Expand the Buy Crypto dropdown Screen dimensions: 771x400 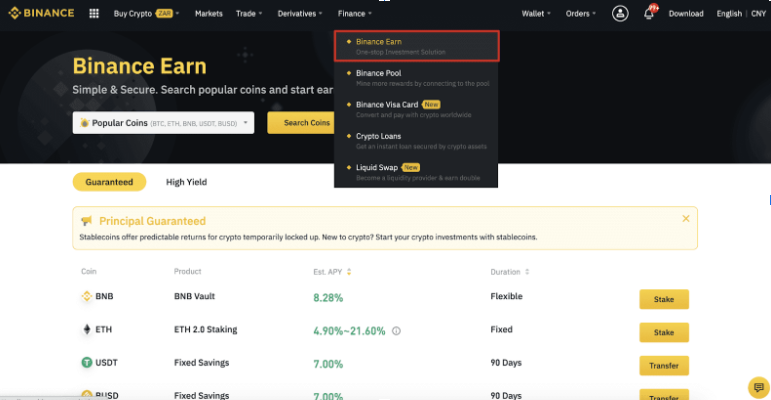click(146, 13)
